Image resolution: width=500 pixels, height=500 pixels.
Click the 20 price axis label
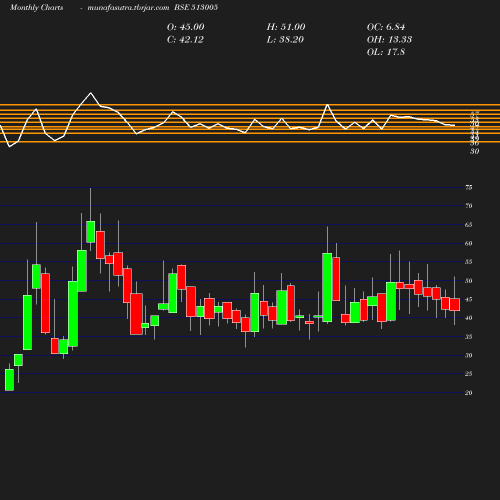pos(469,393)
